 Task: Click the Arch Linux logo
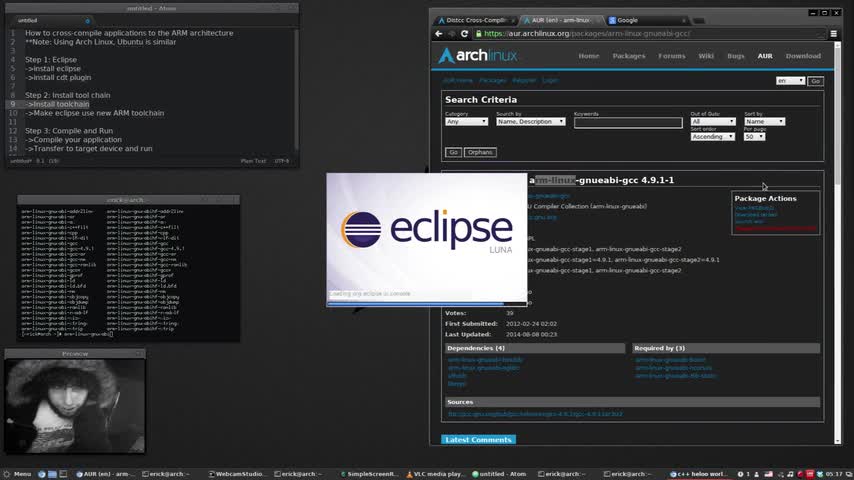tap(478, 56)
